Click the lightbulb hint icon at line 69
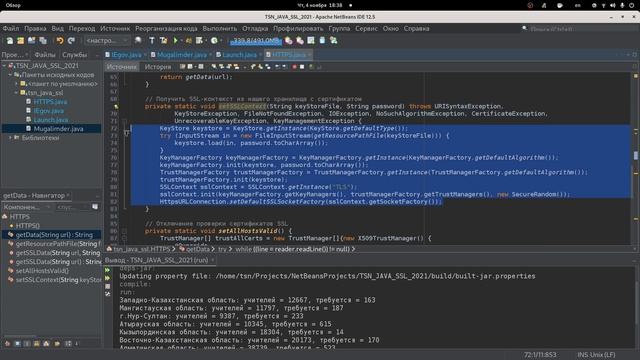 [x=116, y=107]
